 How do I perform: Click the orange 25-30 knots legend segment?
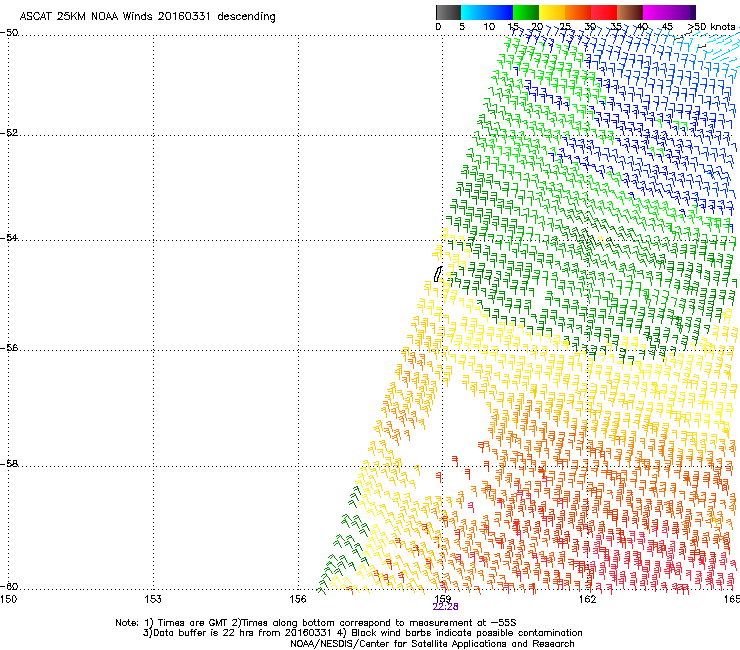[578, 12]
